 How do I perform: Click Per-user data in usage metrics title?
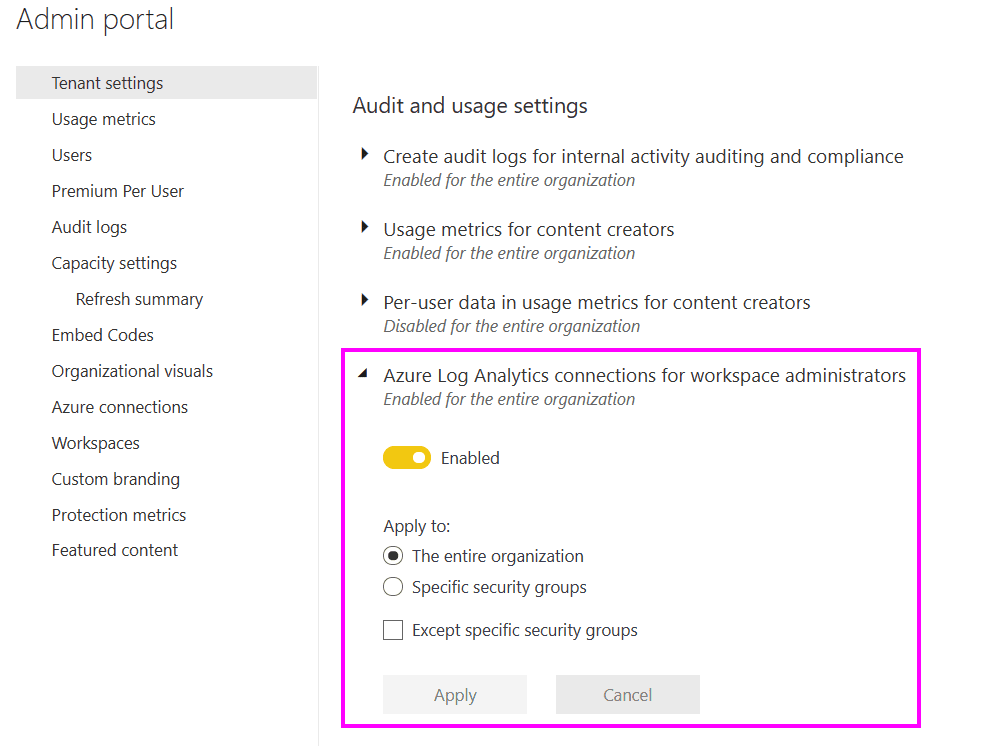pos(597,302)
